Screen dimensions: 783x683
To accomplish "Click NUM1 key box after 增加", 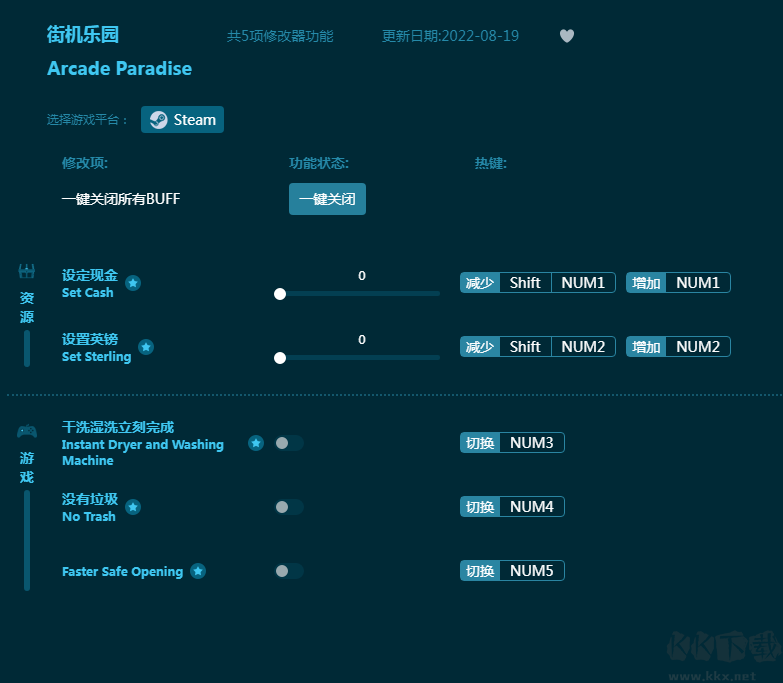I will tap(698, 283).
